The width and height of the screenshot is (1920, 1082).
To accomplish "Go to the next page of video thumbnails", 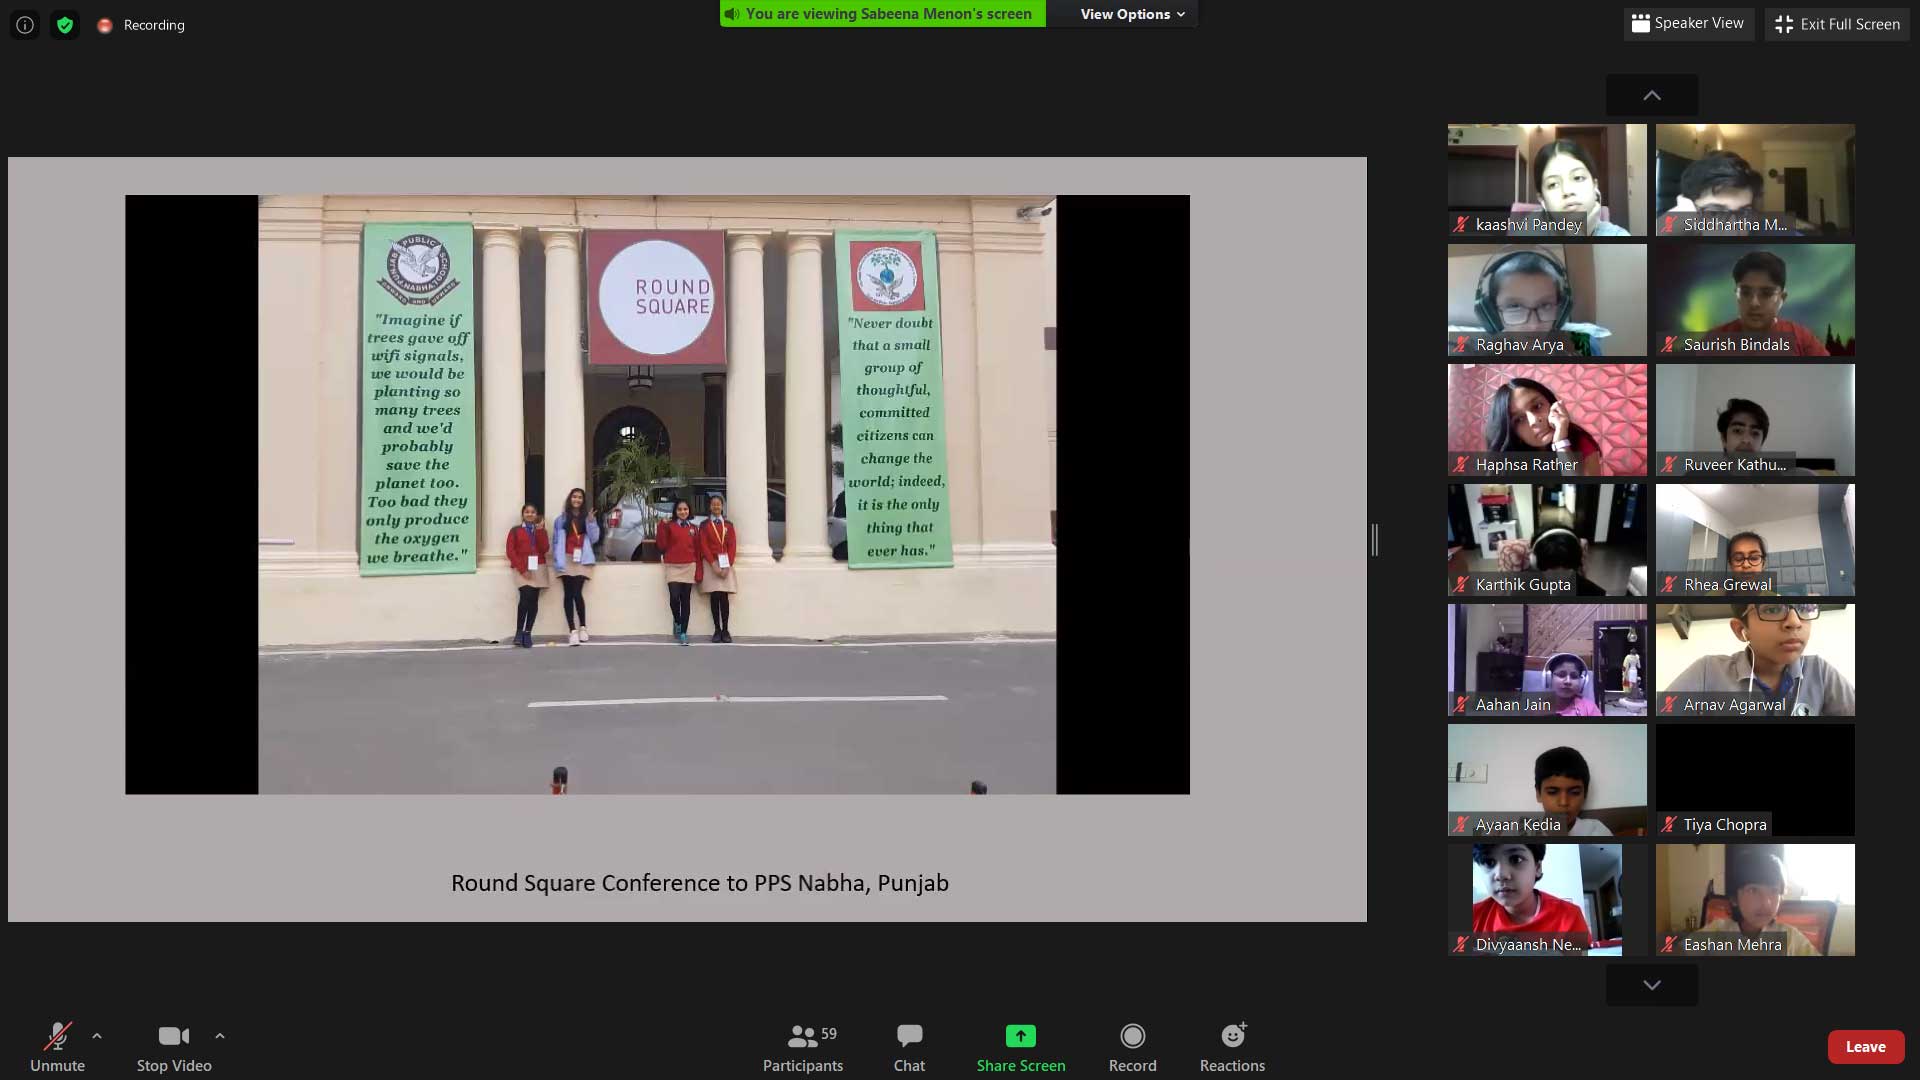I will tap(1652, 985).
